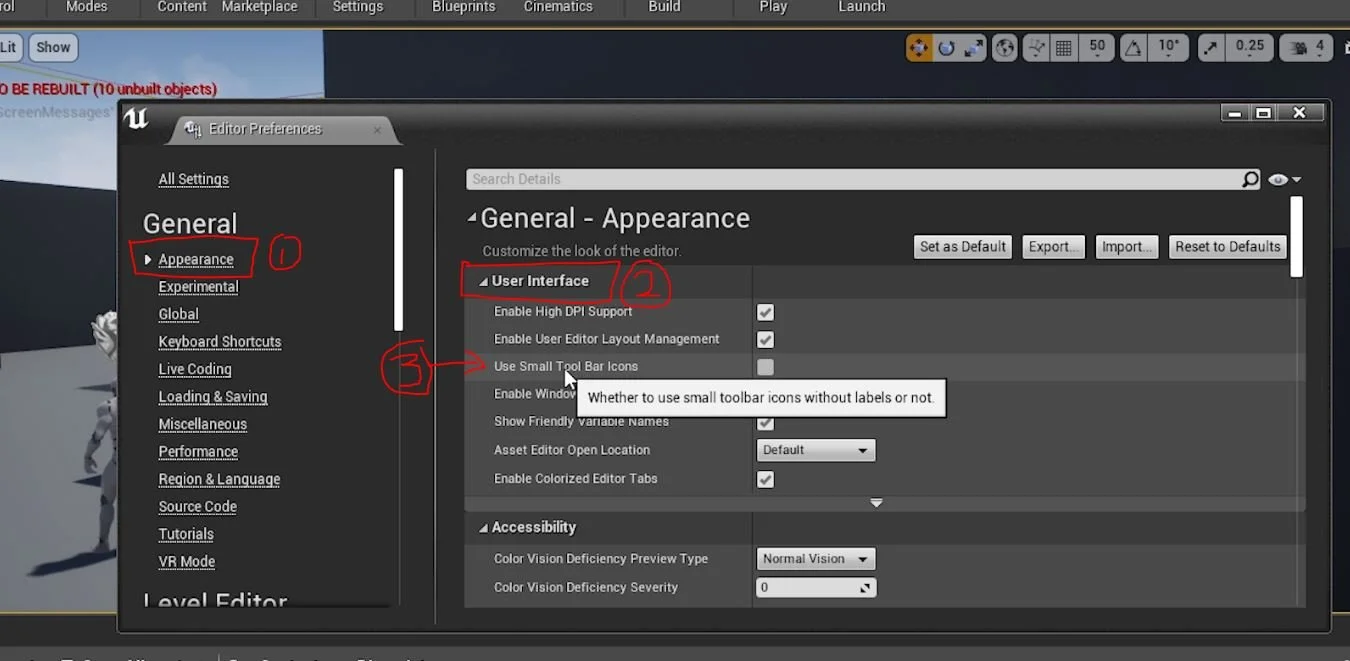Collapse the User Interface section
This screenshot has height=661, width=1350.
[x=485, y=281]
